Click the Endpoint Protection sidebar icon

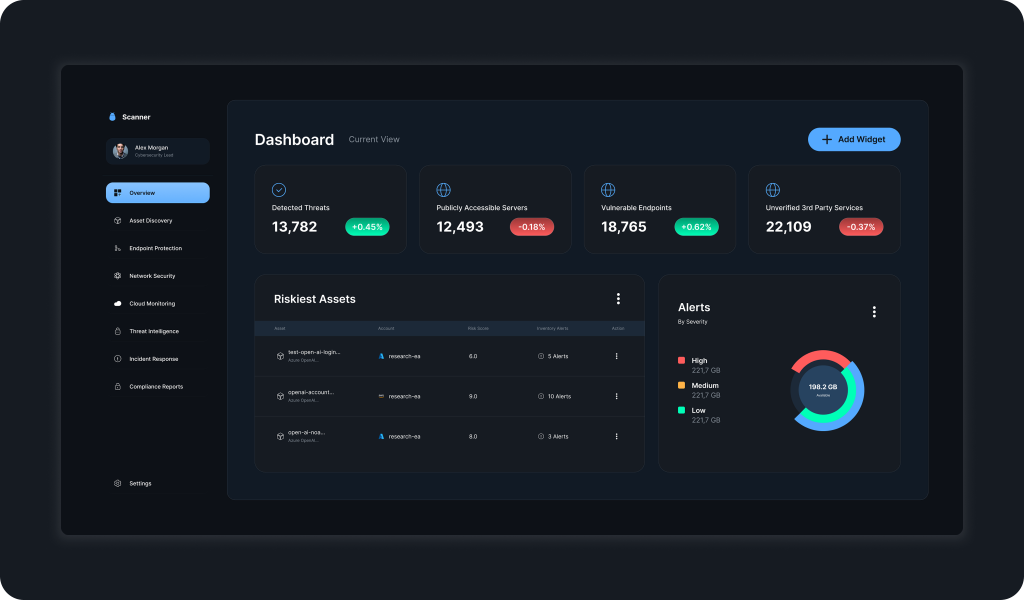(x=117, y=248)
